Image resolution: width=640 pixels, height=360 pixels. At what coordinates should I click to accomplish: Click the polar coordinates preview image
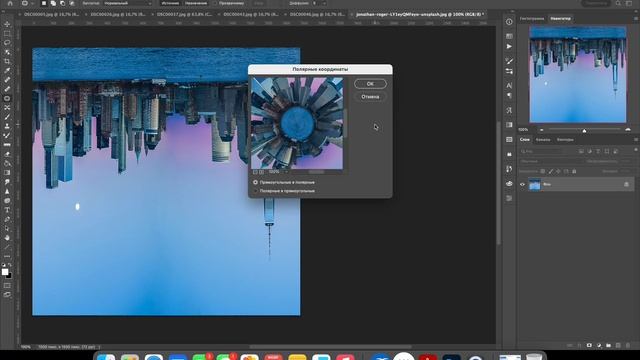tap(297, 123)
